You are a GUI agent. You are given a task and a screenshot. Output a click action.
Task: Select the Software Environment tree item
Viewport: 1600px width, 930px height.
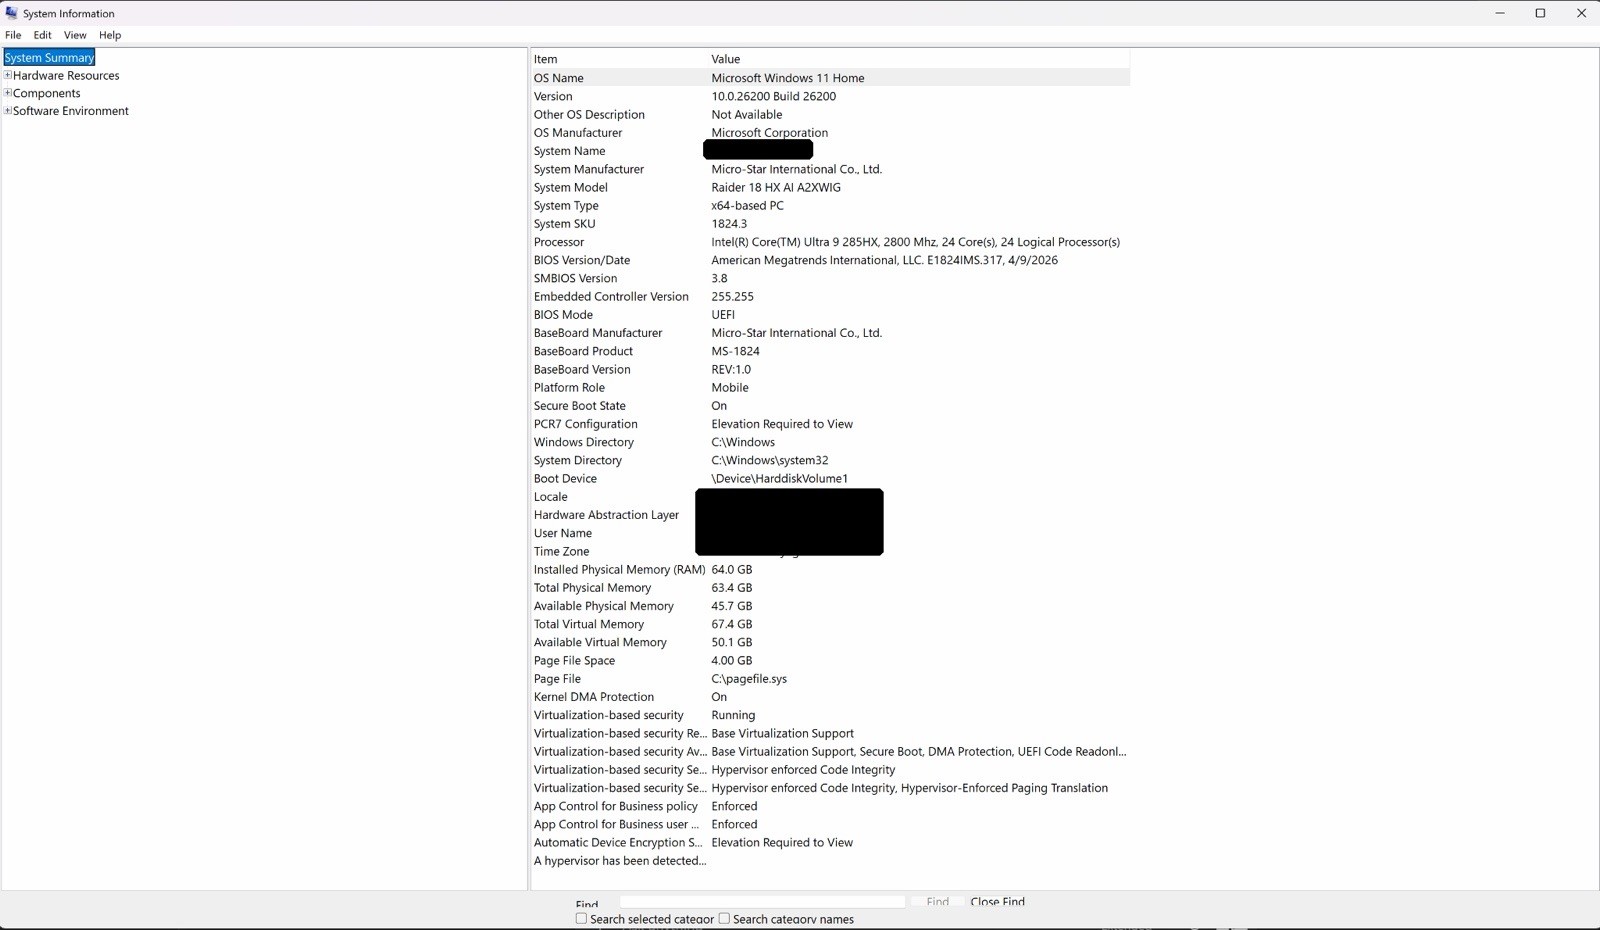(71, 112)
